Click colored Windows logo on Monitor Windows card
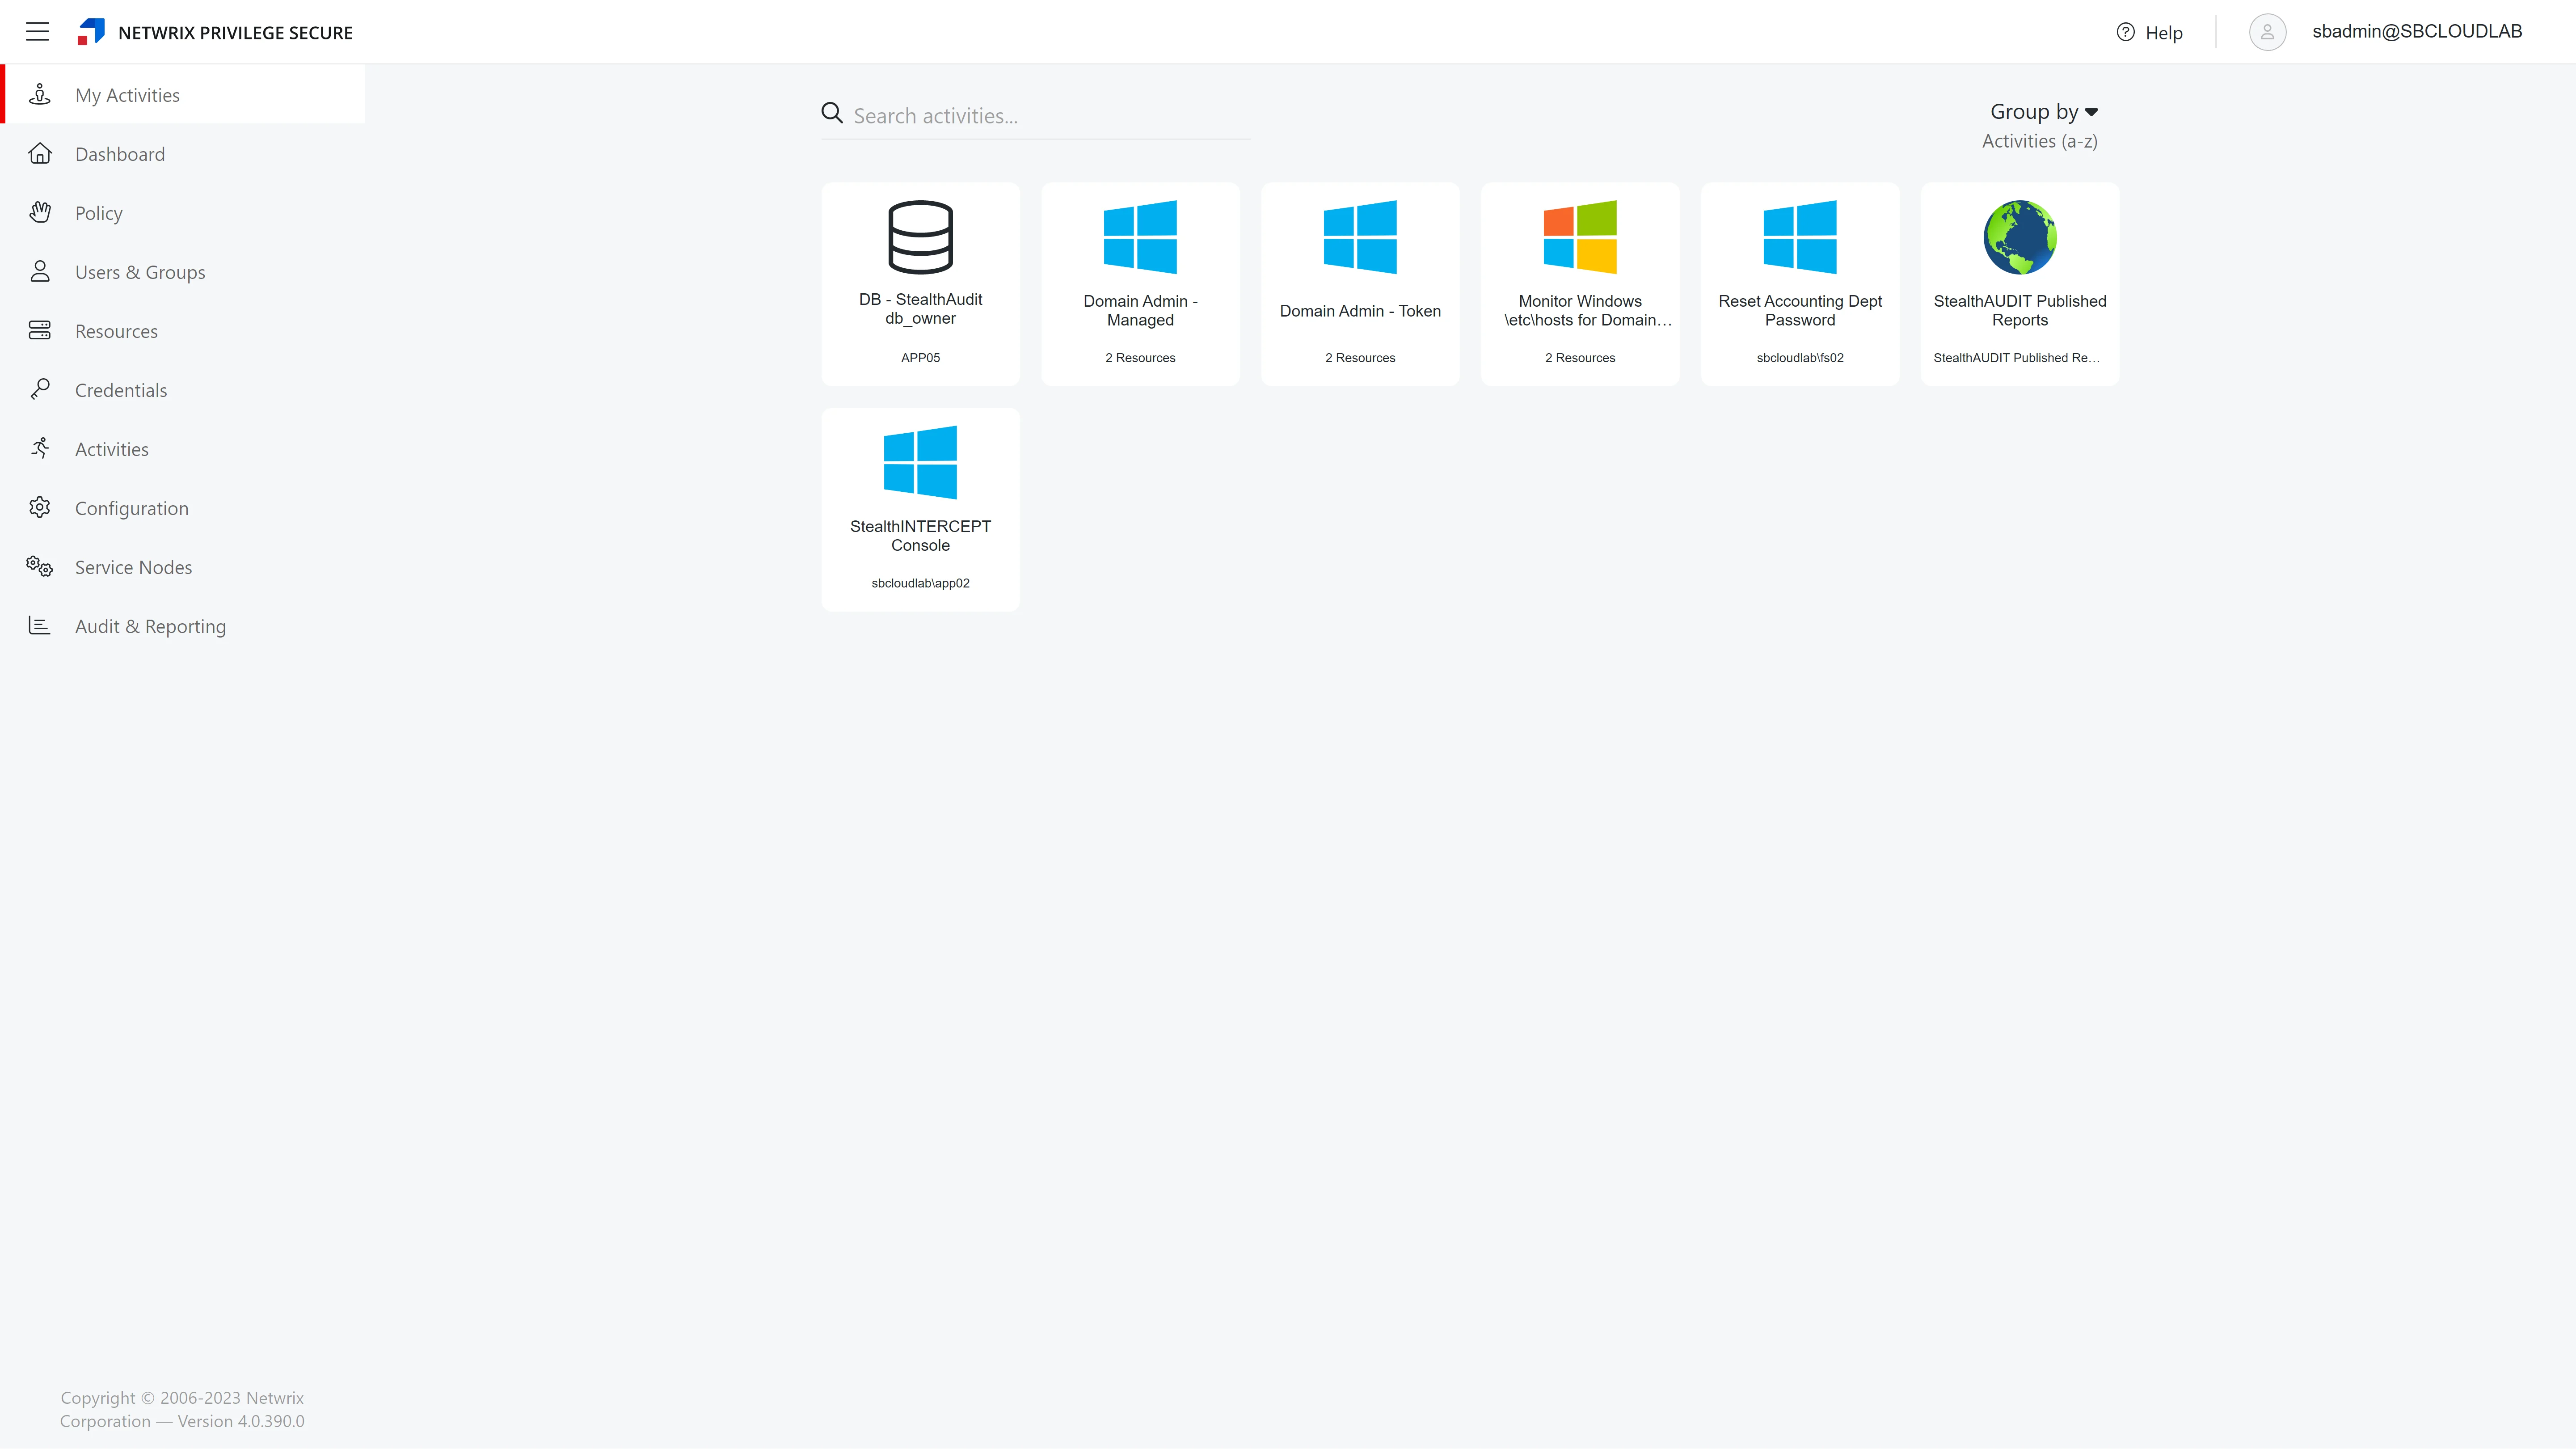 click(1580, 237)
